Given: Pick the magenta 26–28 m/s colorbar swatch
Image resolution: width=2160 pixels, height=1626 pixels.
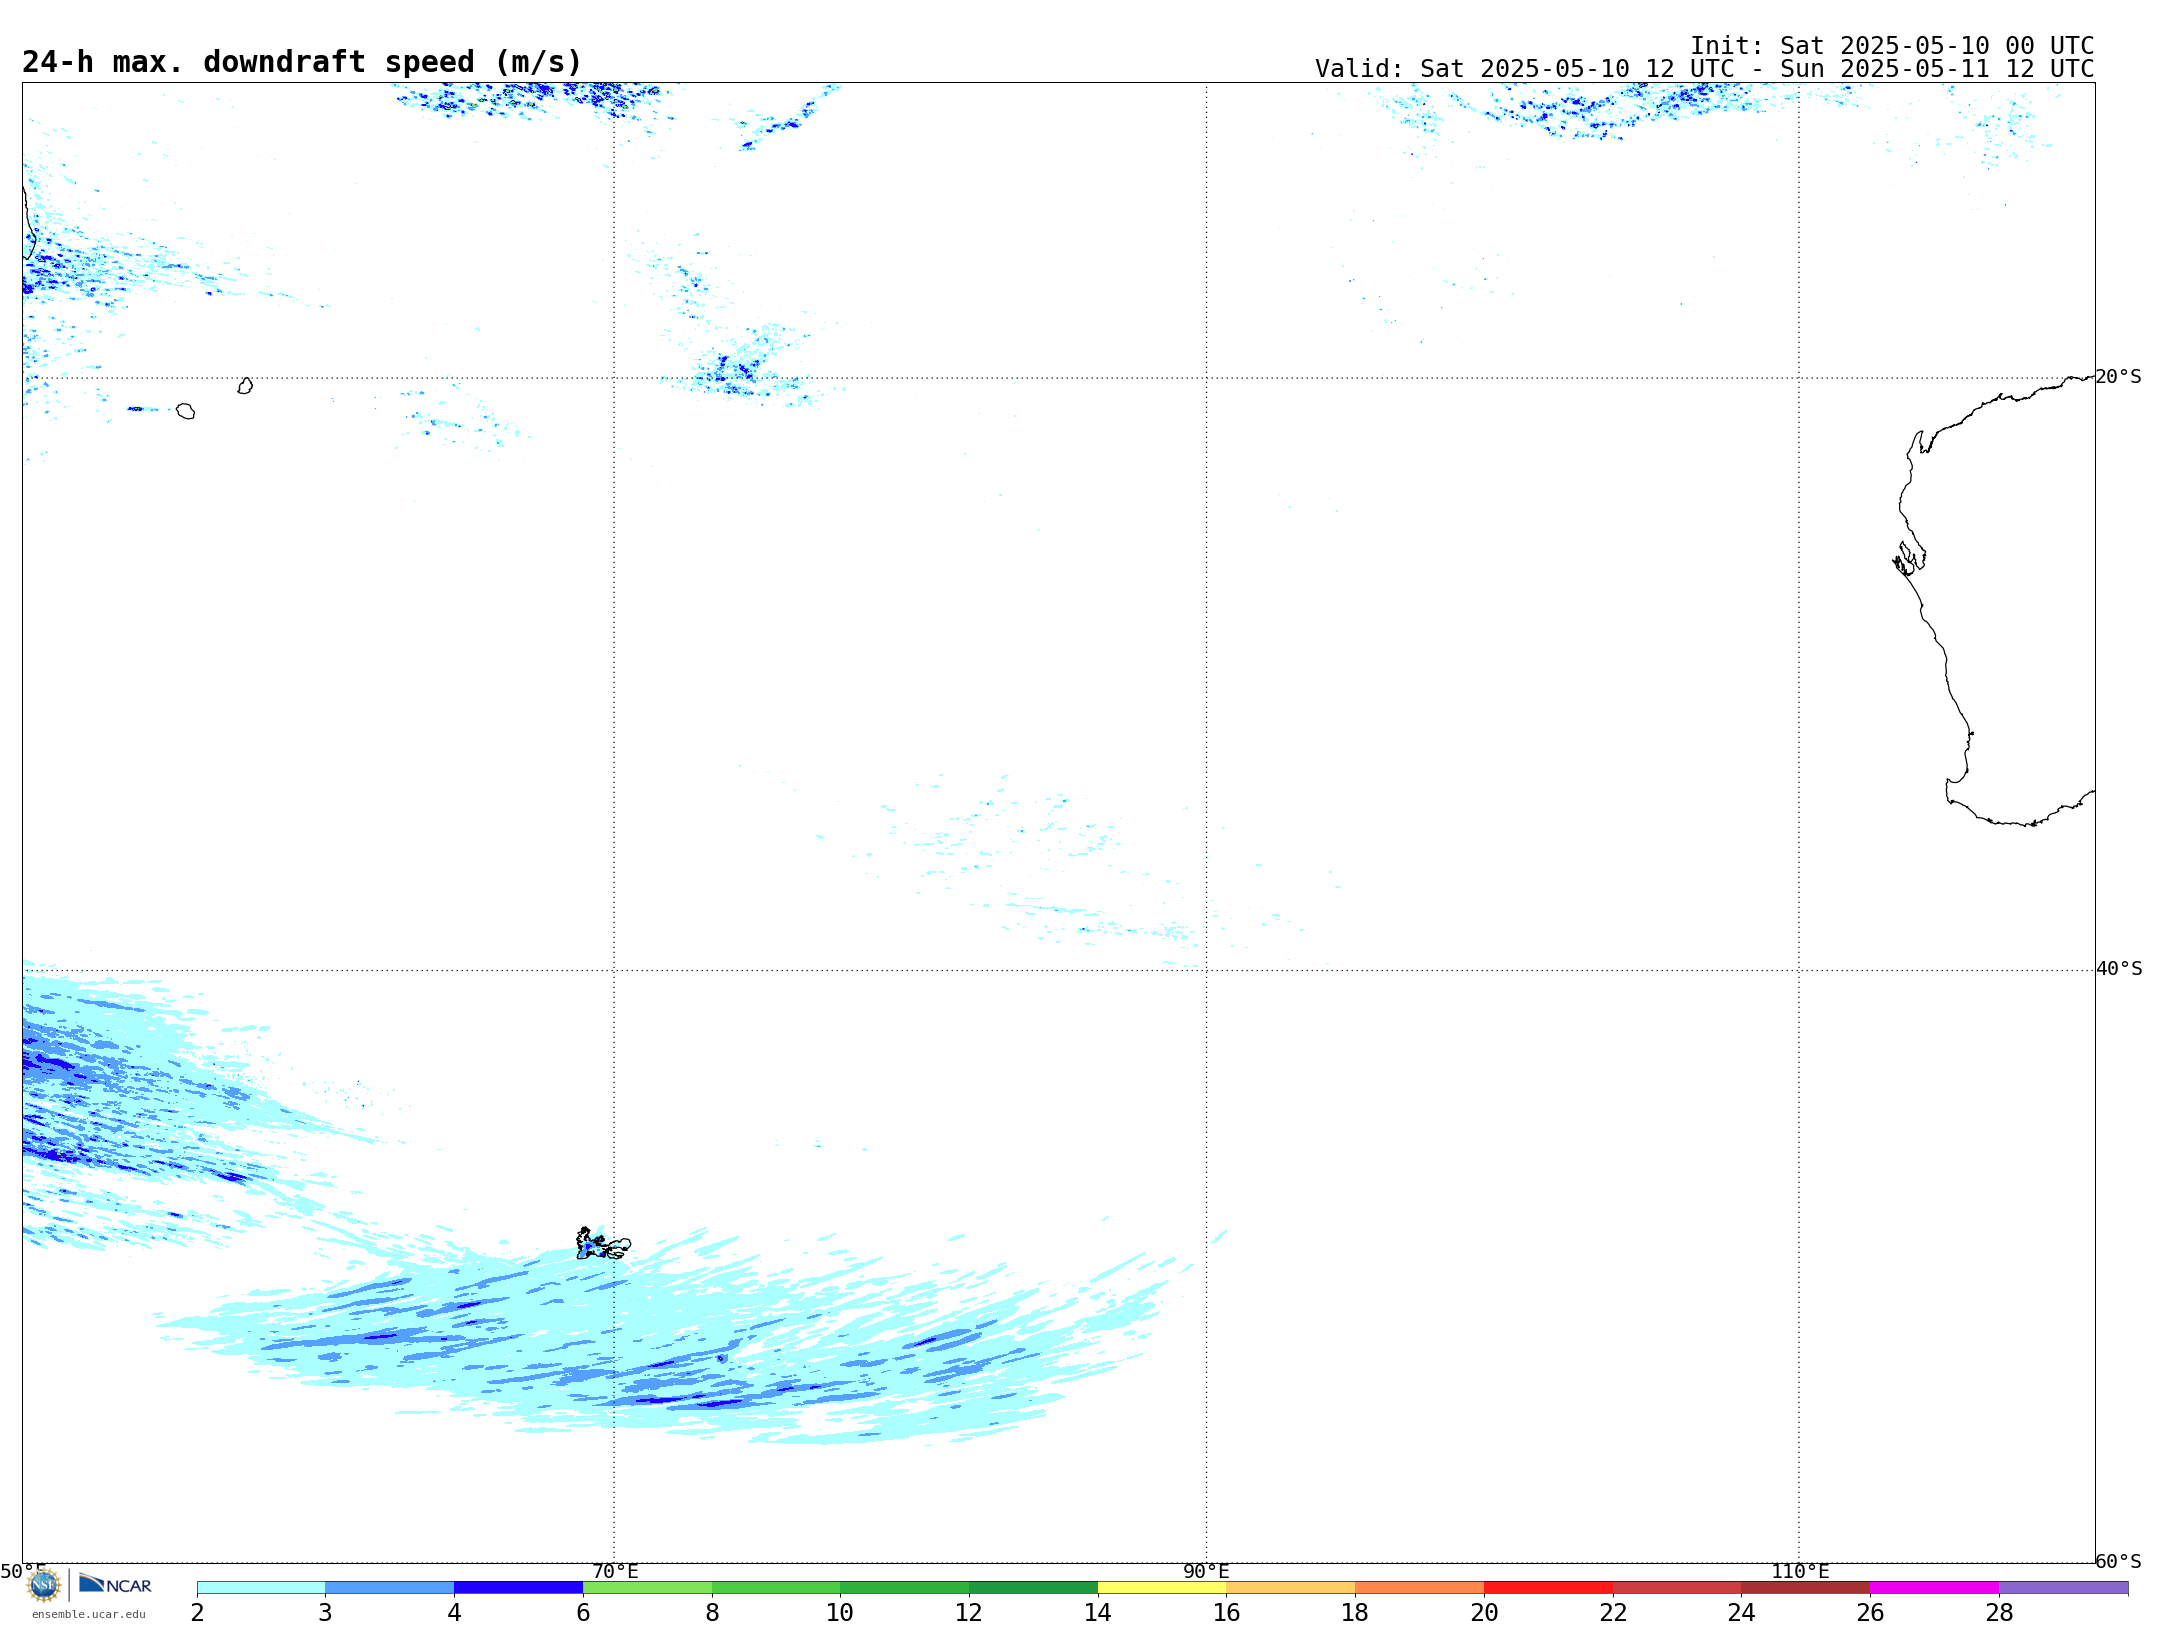Looking at the screenshot, I should (x=1935, y=1588).
